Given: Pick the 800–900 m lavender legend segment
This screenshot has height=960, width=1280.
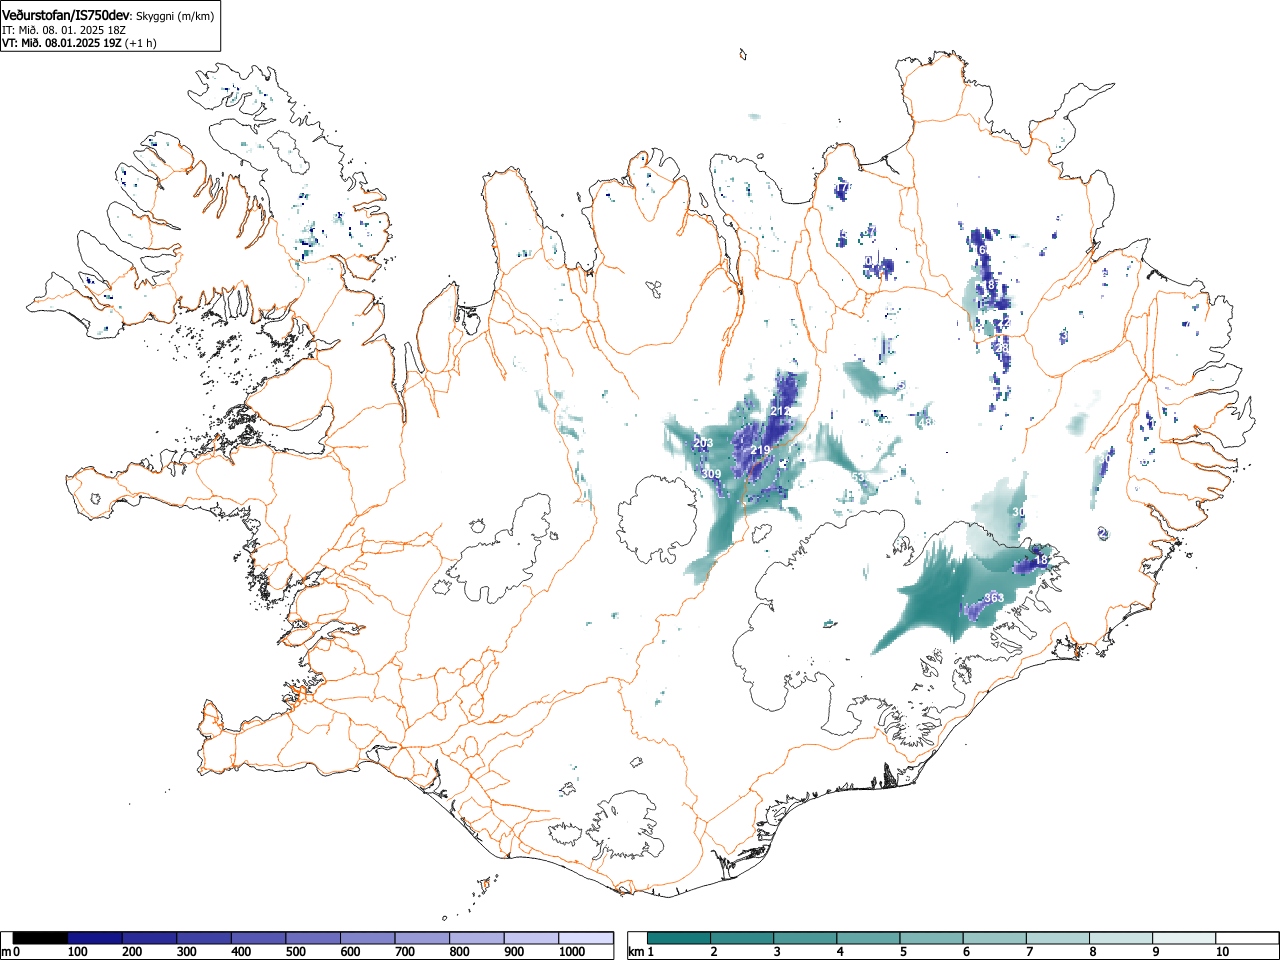Looking at the screenshot, I should (x=477, y=938).
